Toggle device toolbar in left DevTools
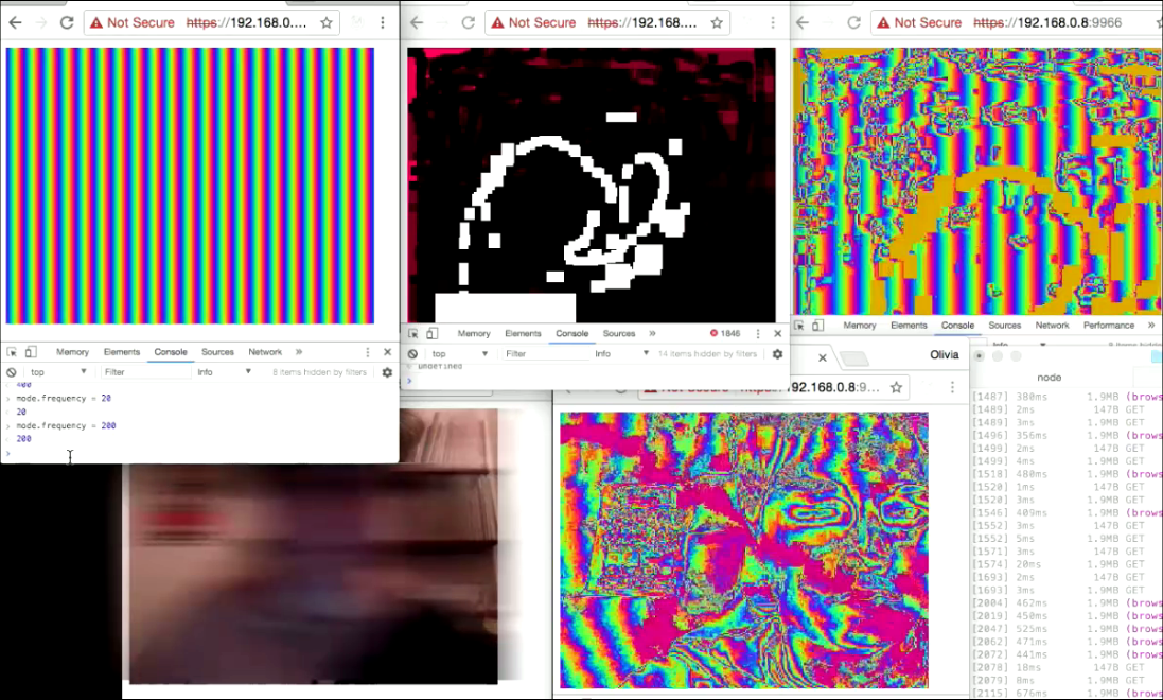This screenshot has width=1163, height=700. (31, 352)
